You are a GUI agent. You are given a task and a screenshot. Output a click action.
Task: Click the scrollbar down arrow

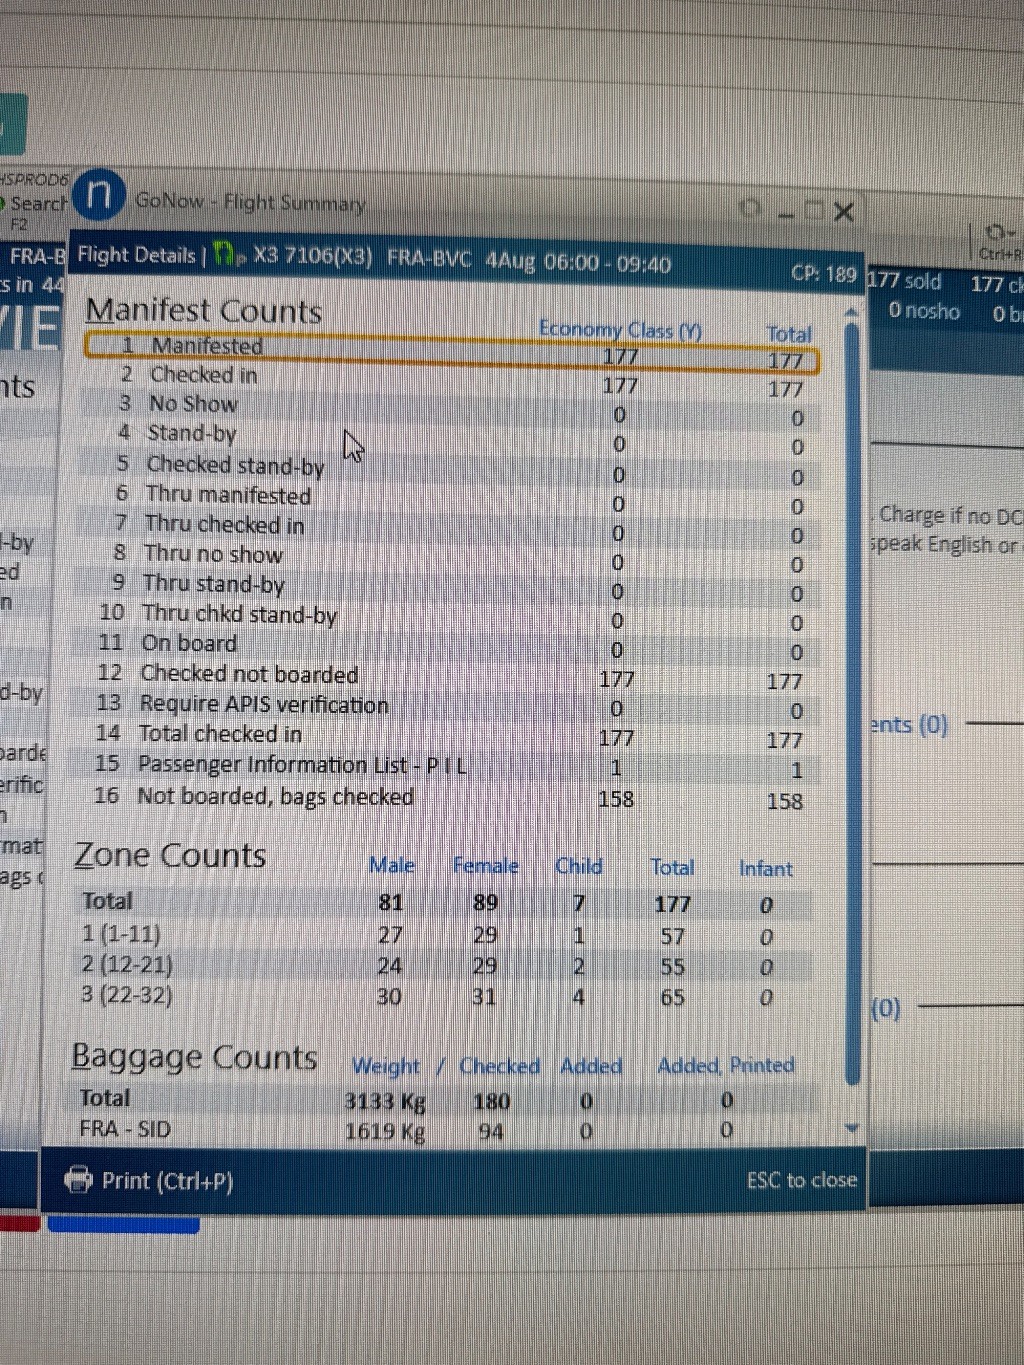pos(852,1128)
